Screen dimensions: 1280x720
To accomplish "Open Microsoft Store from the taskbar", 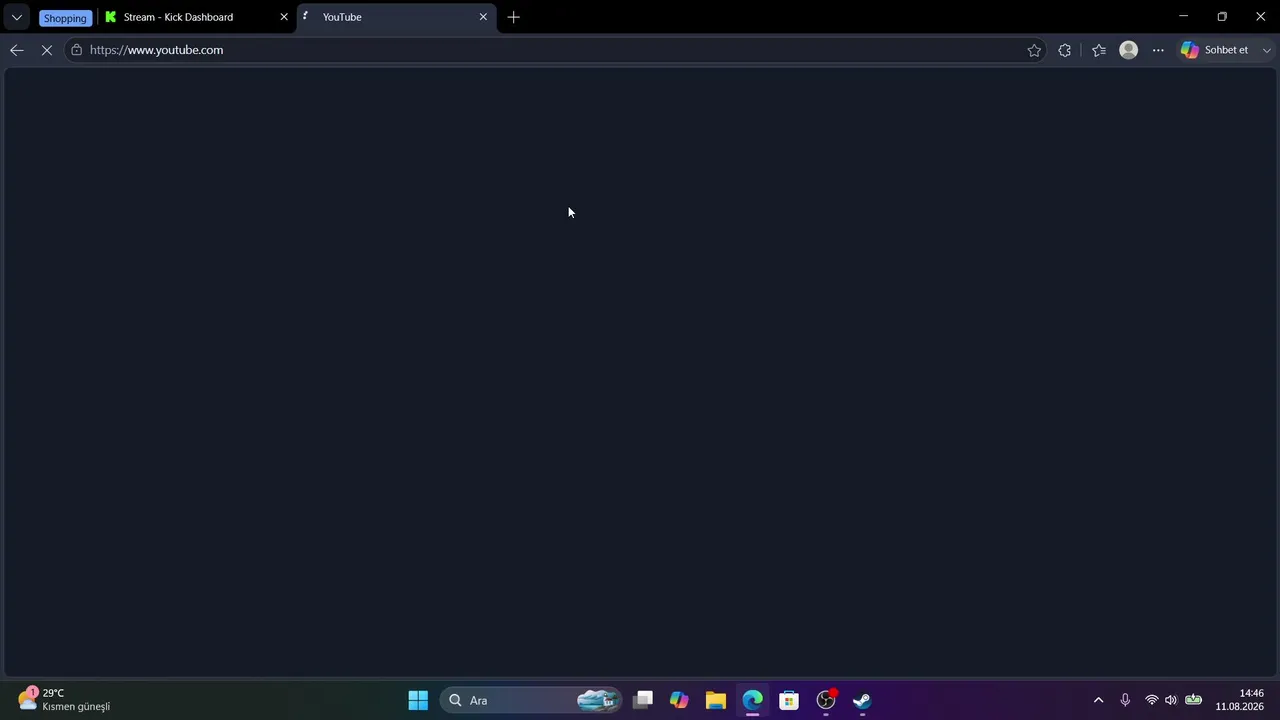I will tap(789, 700).
